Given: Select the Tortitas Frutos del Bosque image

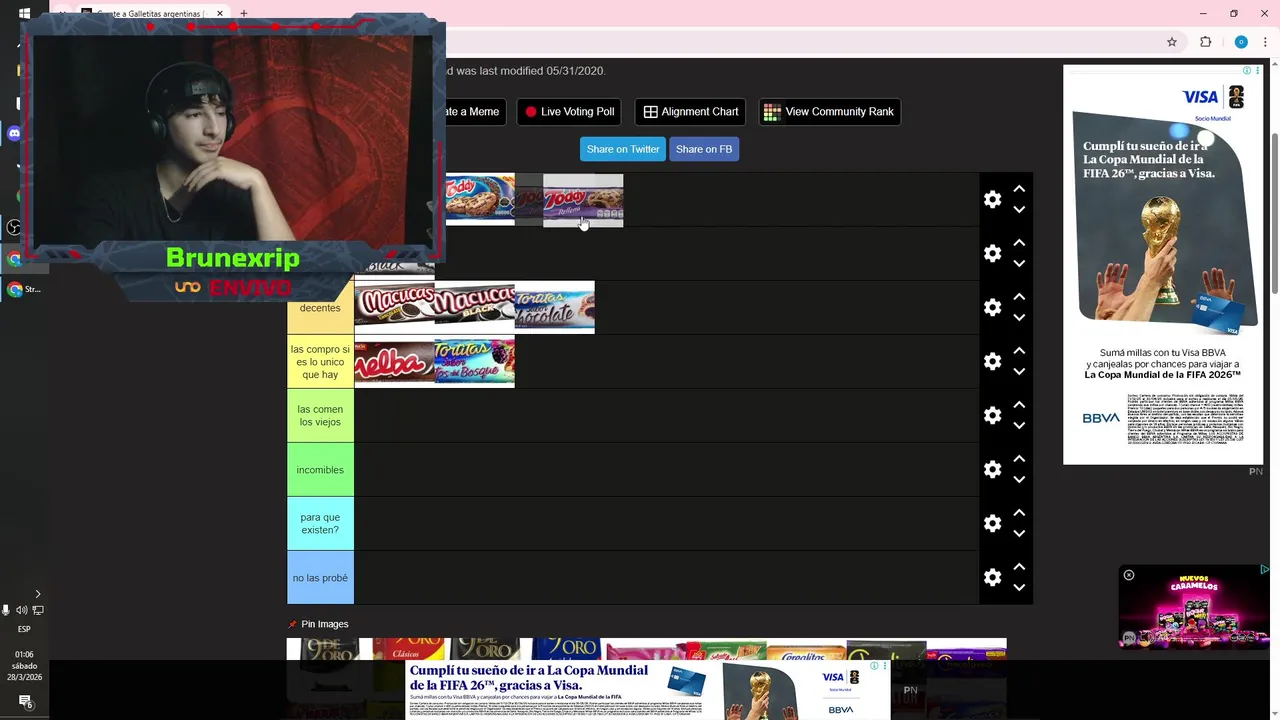Looking at the screenshot, I should click(x=475, y=361).
